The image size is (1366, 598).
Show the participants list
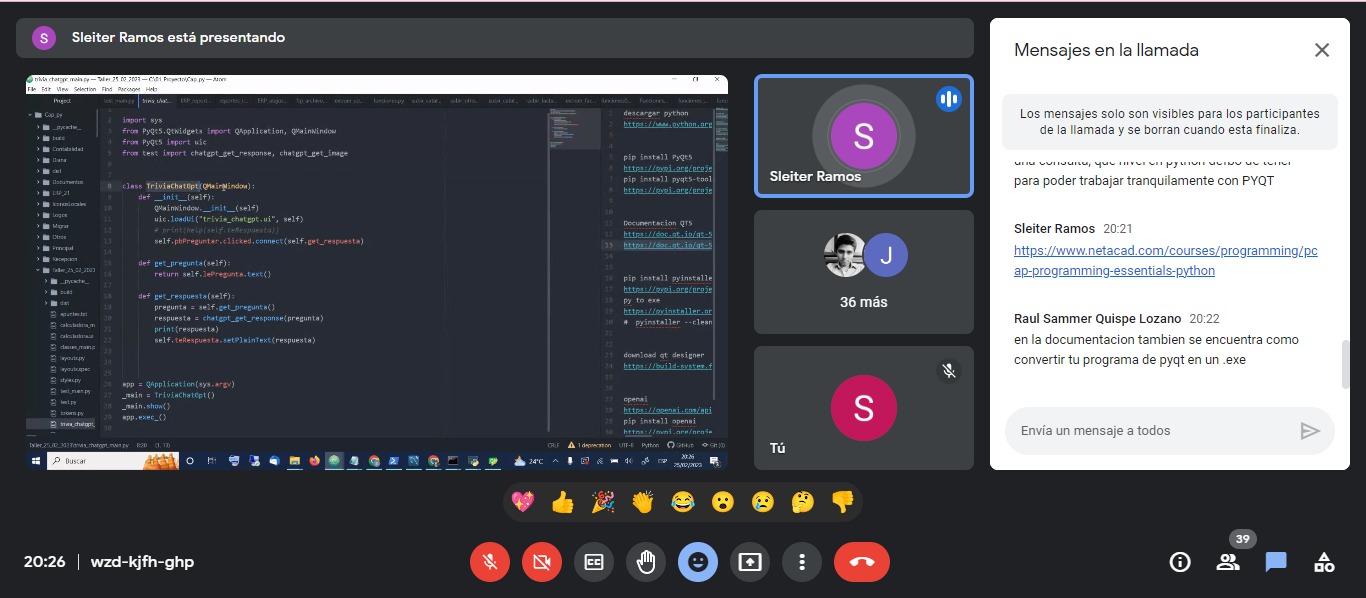(x=1228, y=562)
